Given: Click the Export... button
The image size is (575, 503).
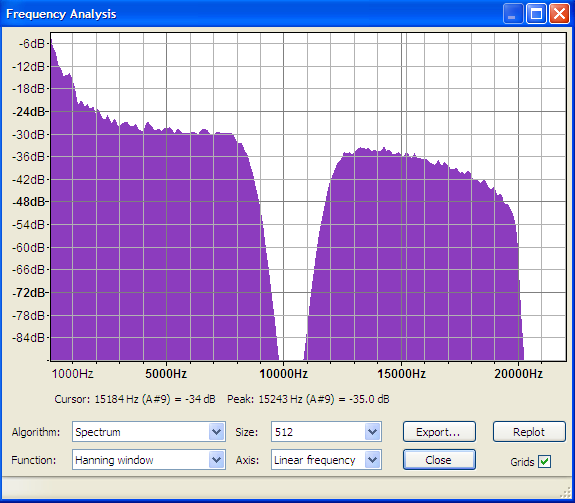Looking at the screenshot, I should pos(439,432).
